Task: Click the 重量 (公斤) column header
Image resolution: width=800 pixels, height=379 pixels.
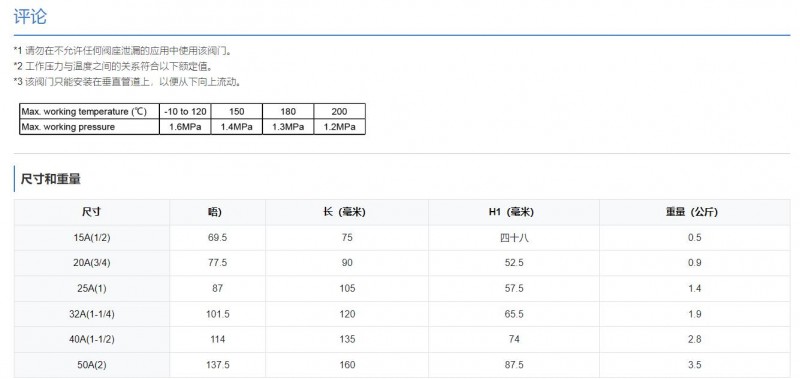Action: tap(694, 212)
